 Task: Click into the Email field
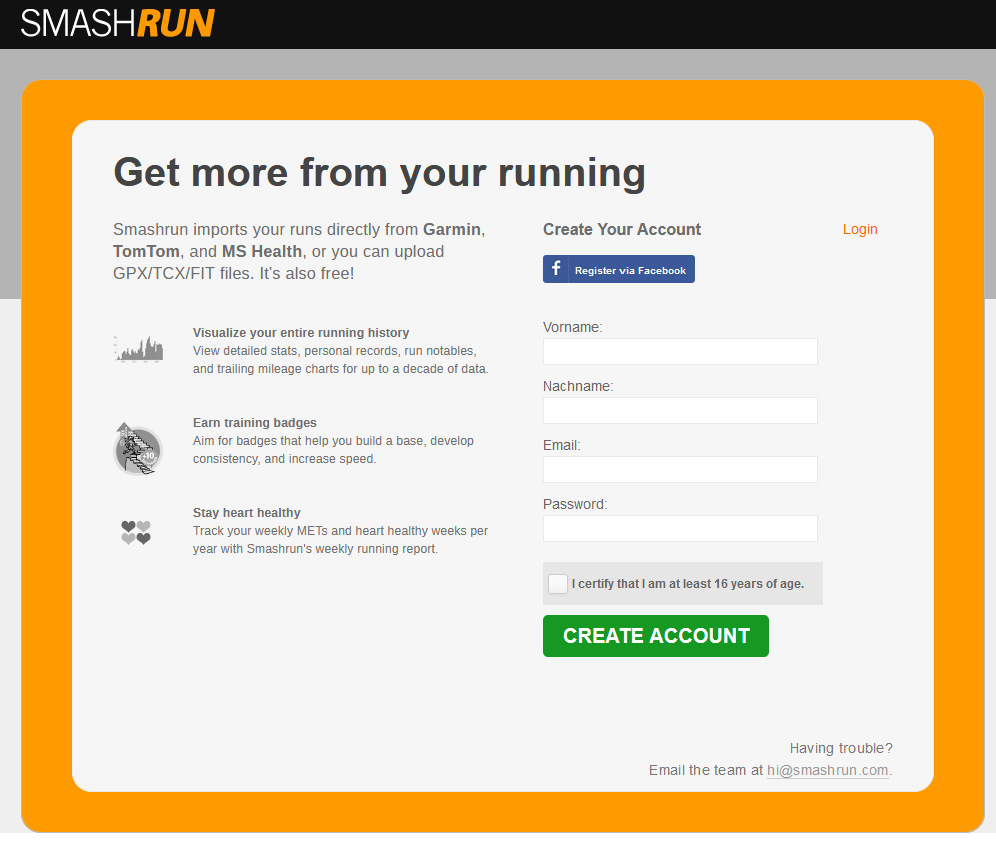680,470
